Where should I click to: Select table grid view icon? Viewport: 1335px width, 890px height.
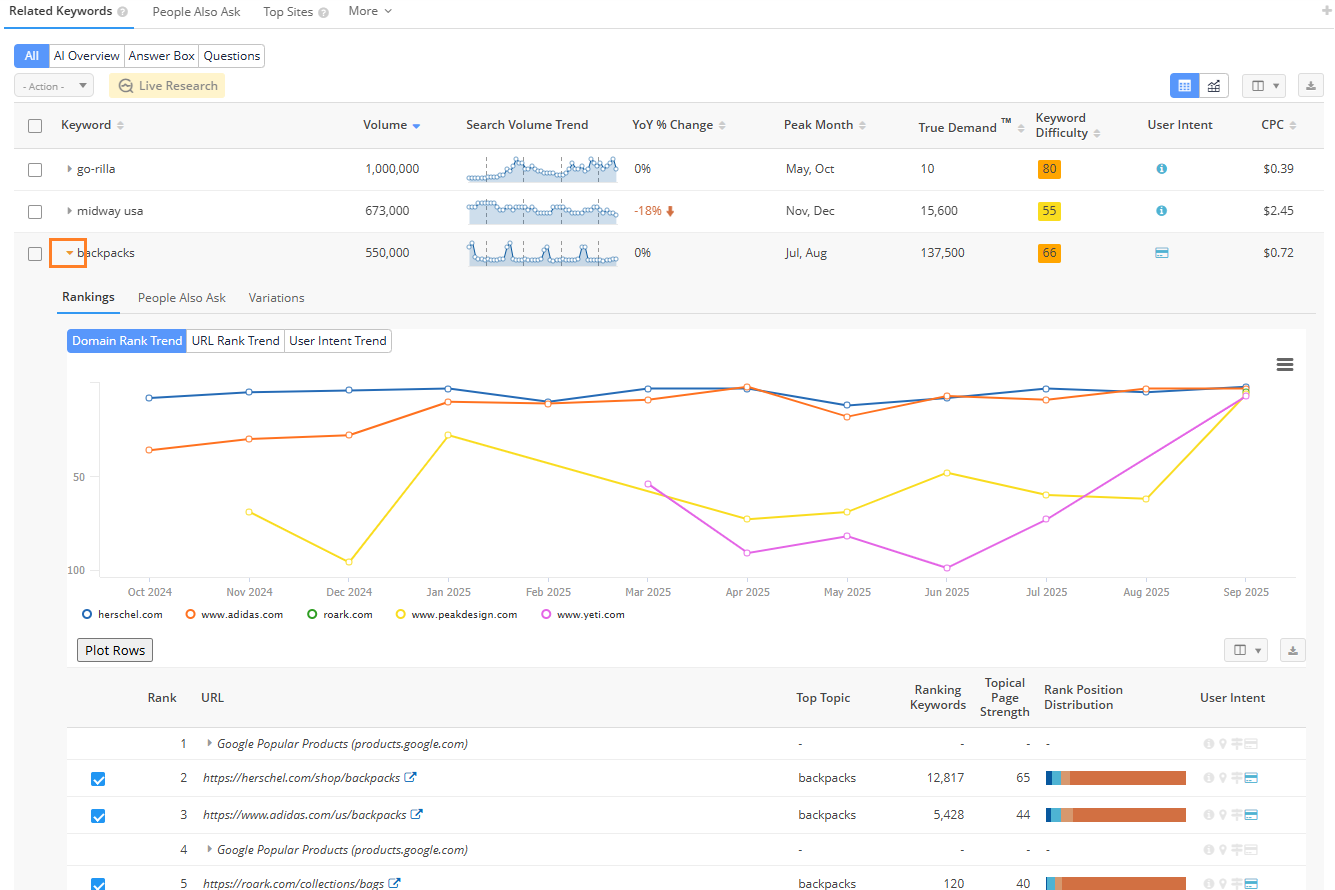click(x=1185, y=86)
